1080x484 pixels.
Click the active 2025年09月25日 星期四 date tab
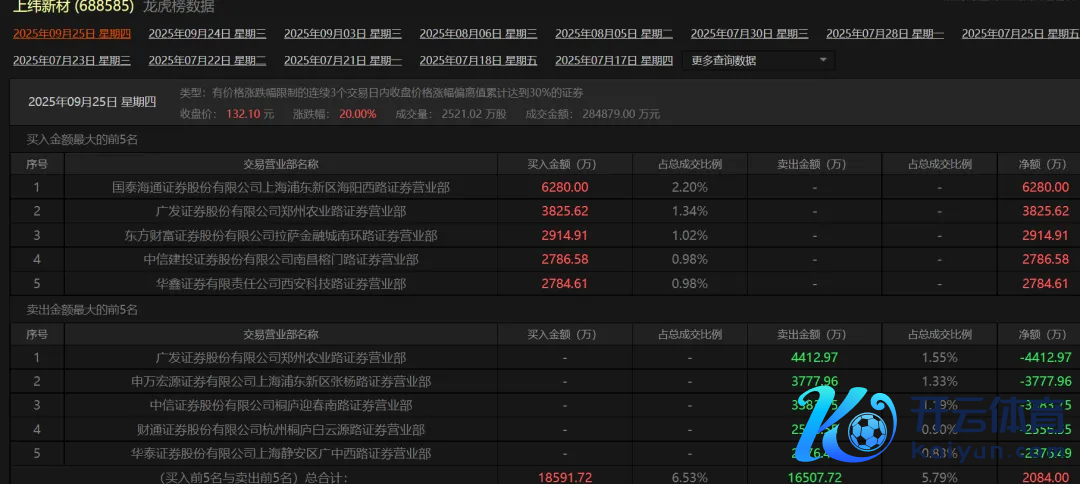[x=72, y=34]
